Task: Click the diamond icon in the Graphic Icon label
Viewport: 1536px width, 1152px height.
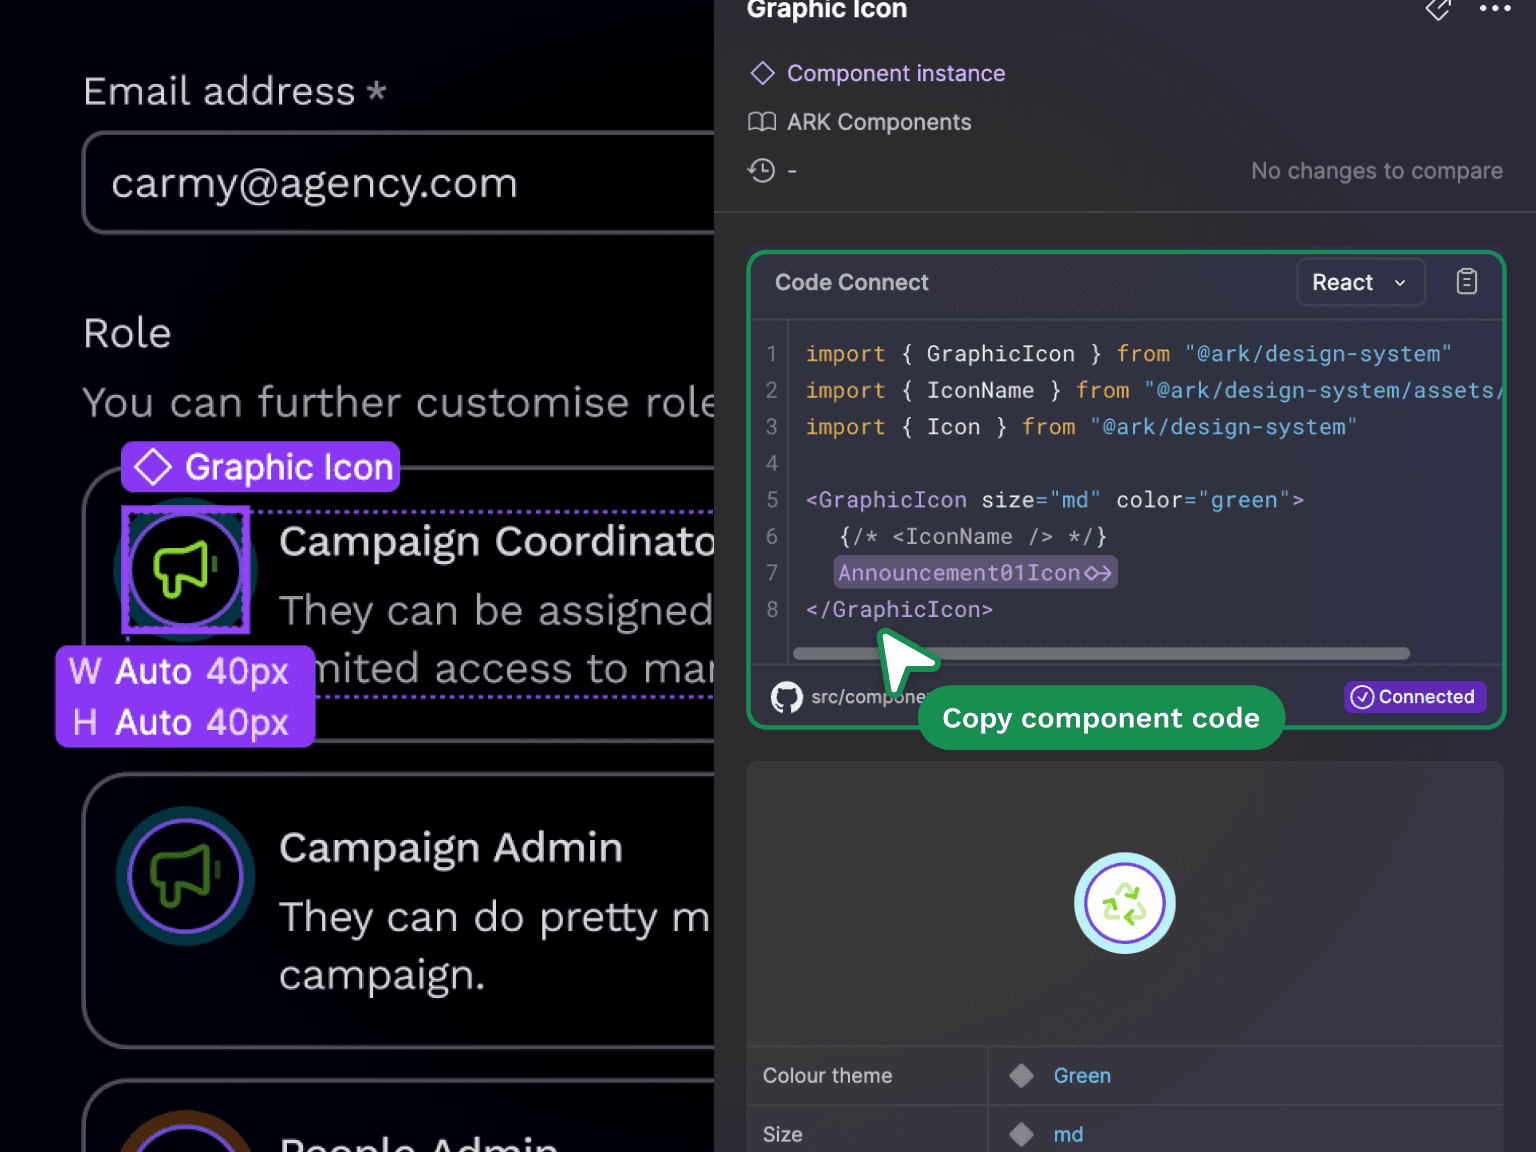Action: [153, 467]
